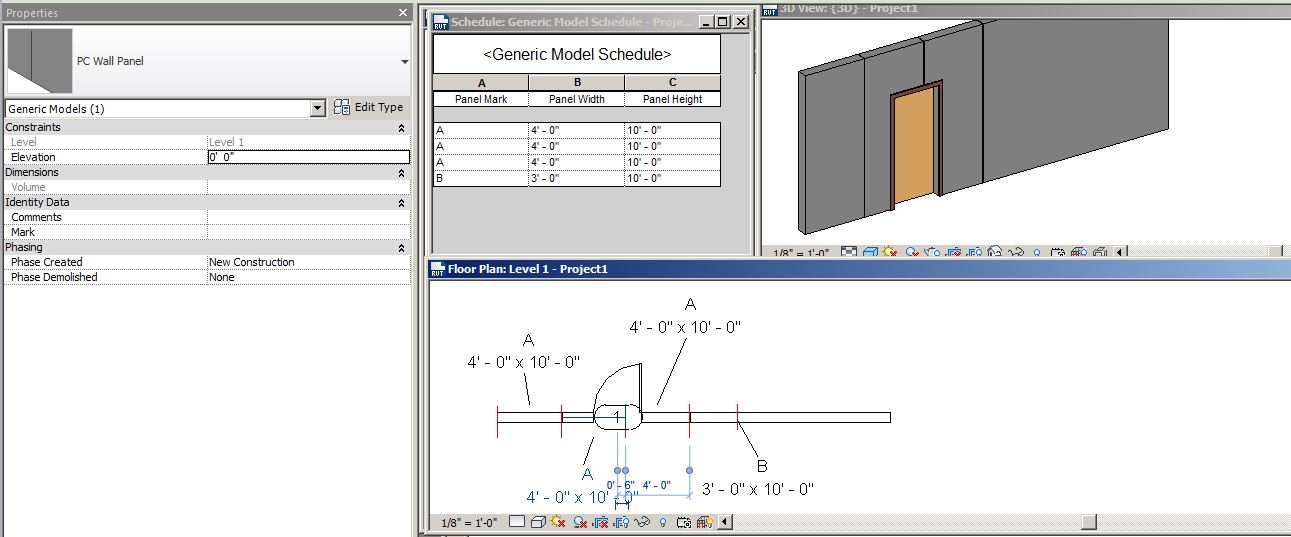
Task: Open the PC Wall Panel type selector dropdown
Action: [405, 61]
